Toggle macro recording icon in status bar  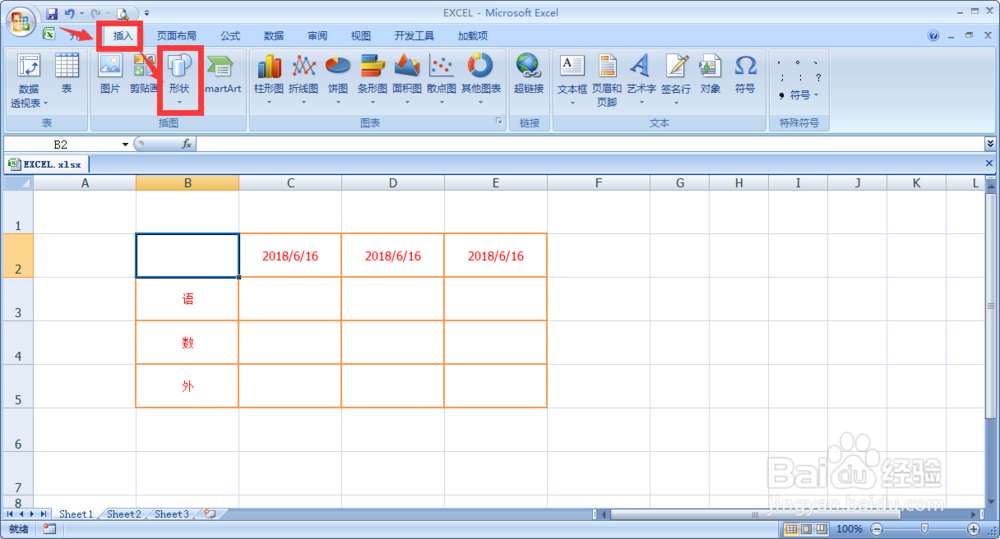(x=49, y=529)
